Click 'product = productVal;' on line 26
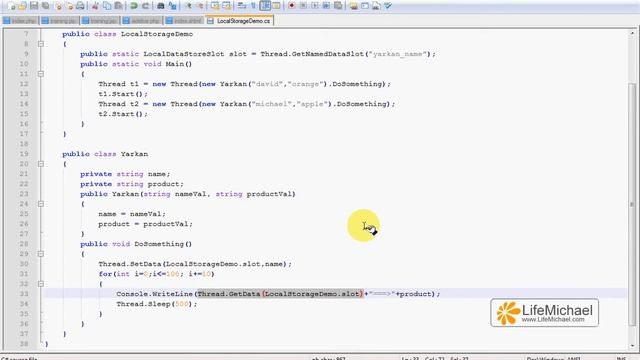This screenshot has width=640, height=360. 145,224
